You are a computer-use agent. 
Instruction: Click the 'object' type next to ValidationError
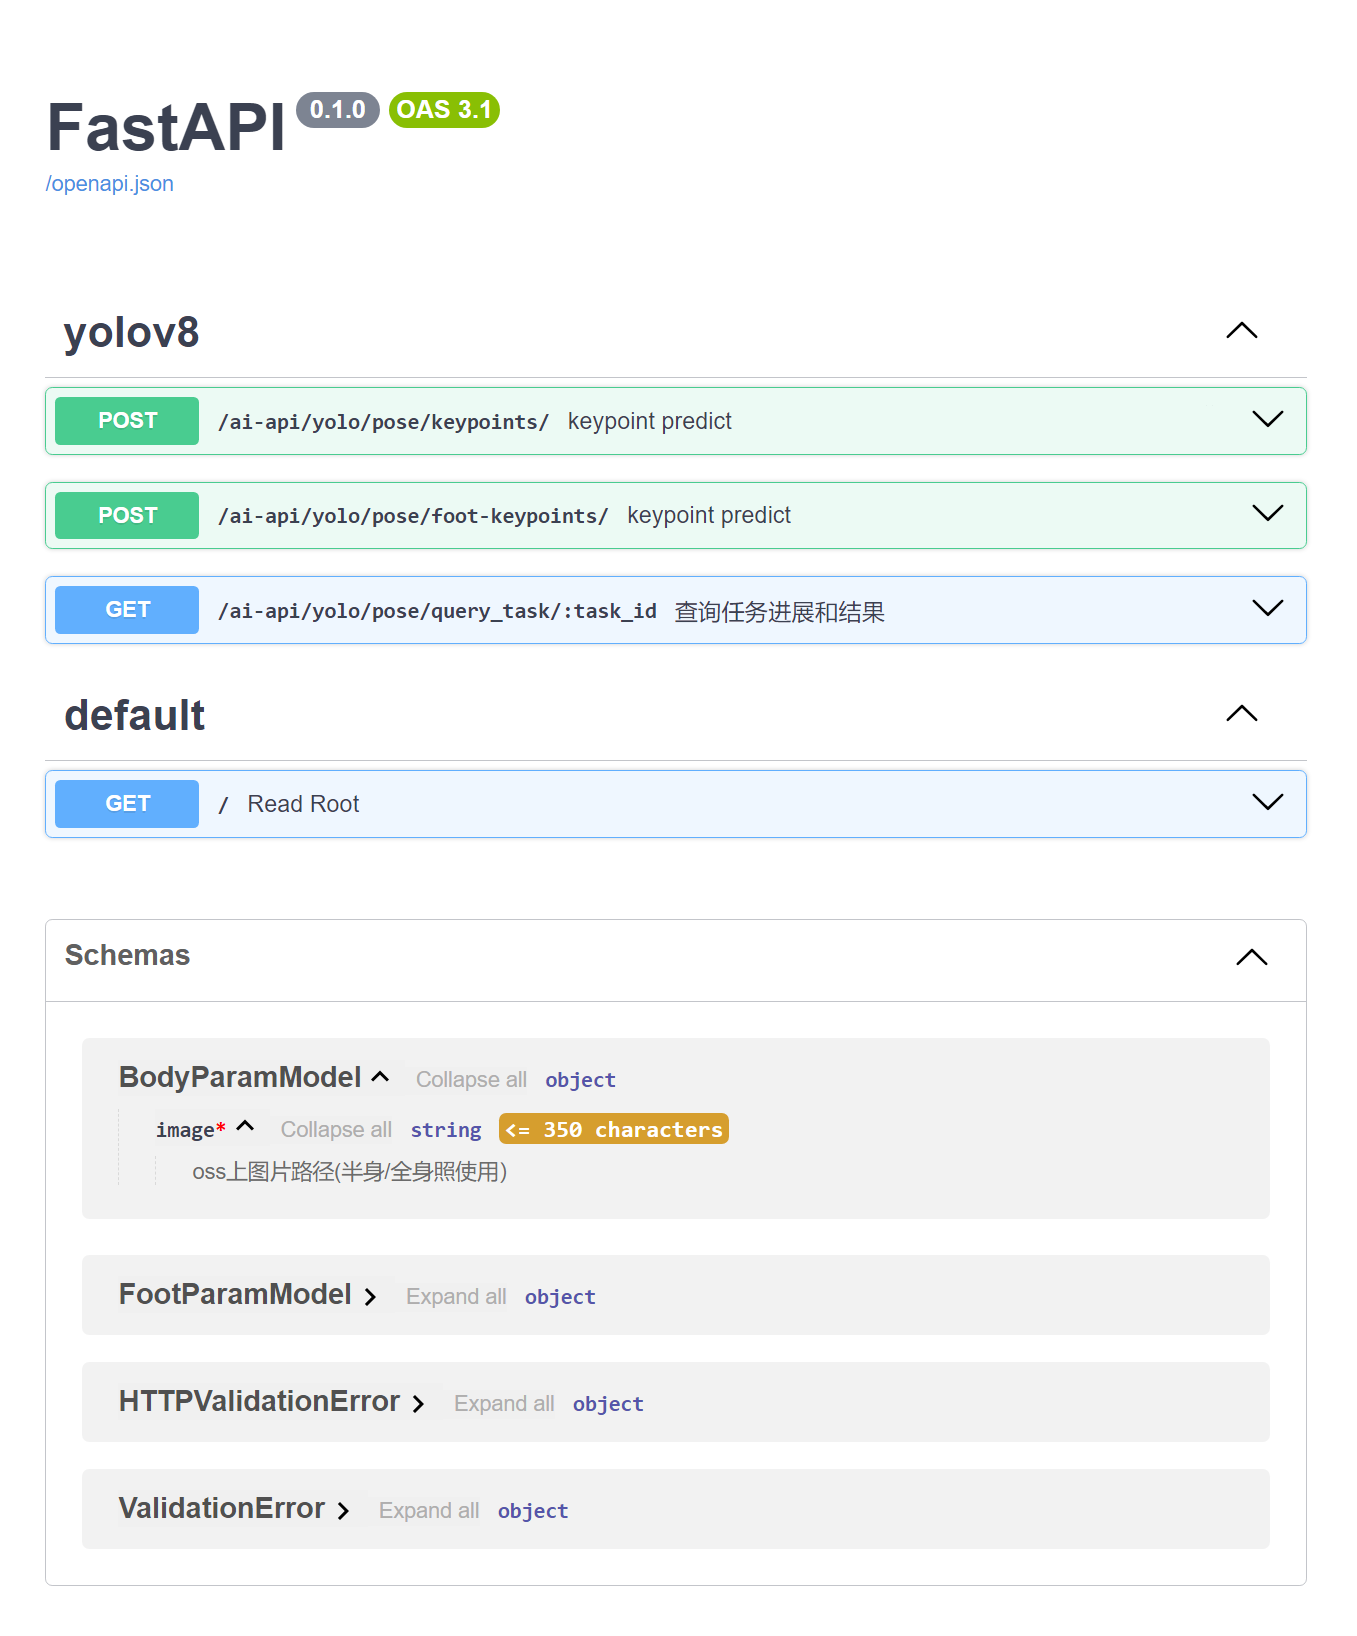tap(533, 1511)
